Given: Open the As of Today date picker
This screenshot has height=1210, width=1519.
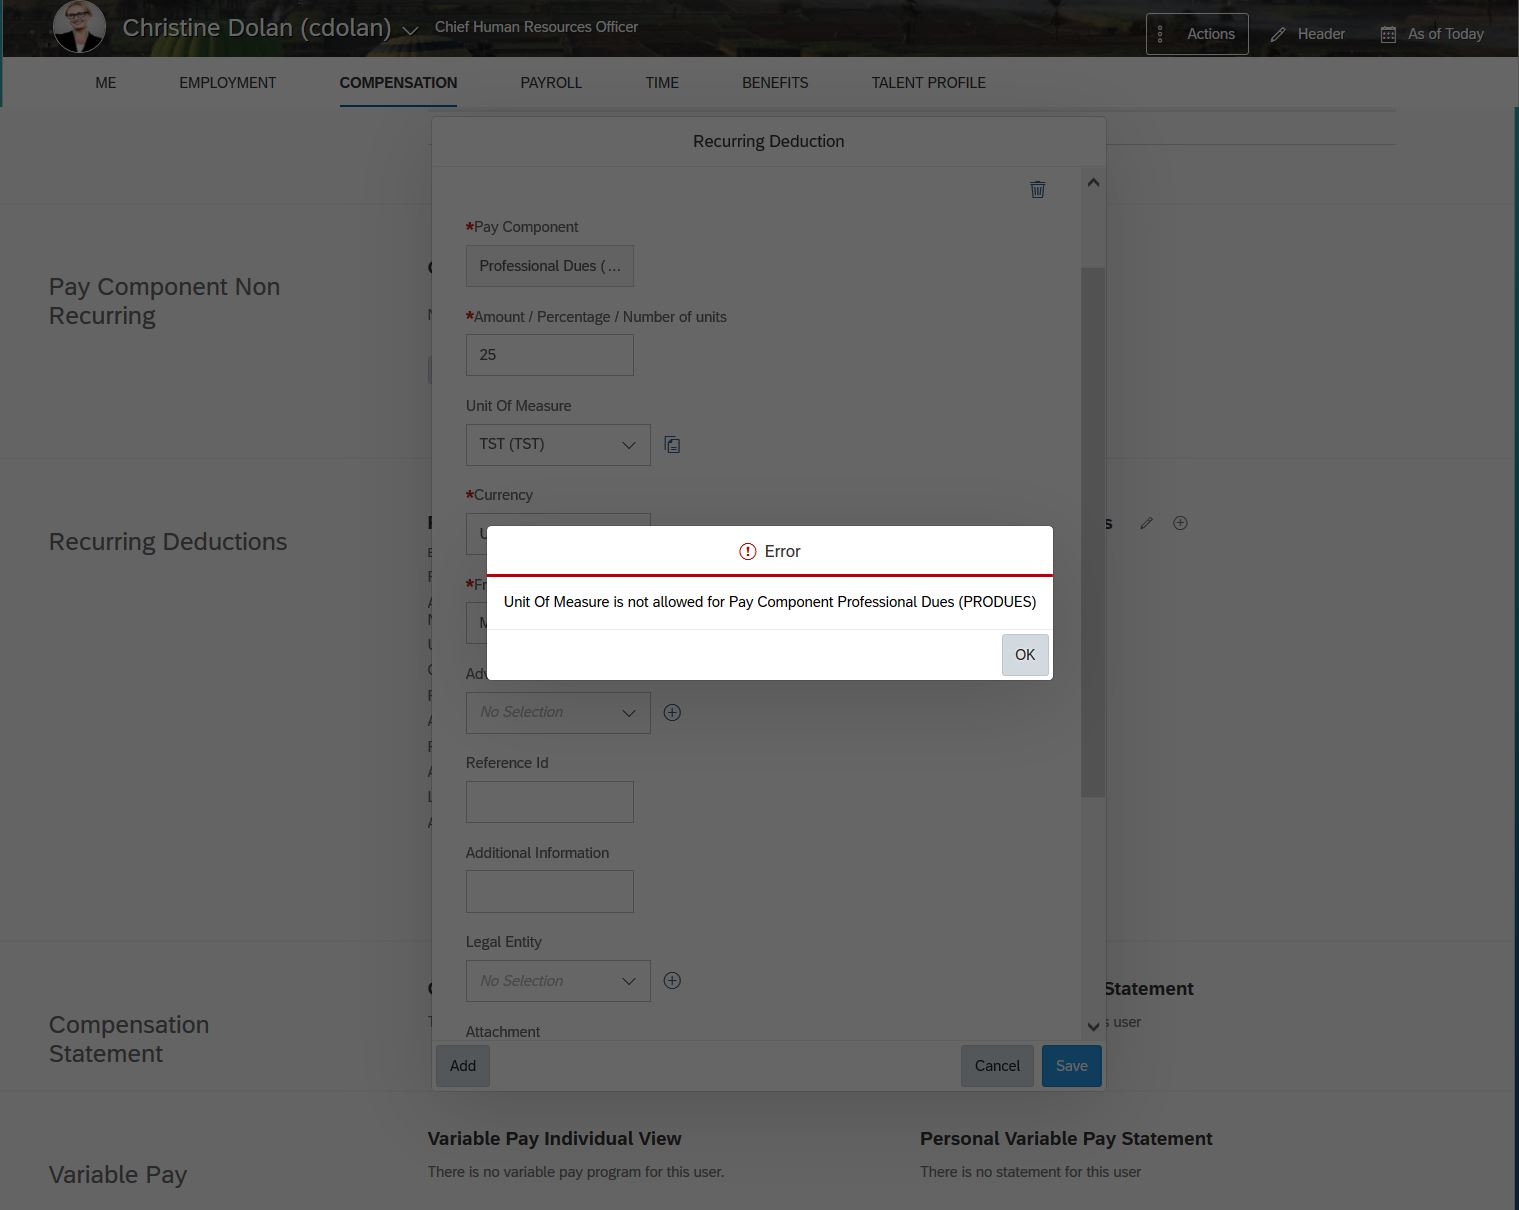Looking at the screenshot, I should pyautogui.click(x=1432, y=34).
